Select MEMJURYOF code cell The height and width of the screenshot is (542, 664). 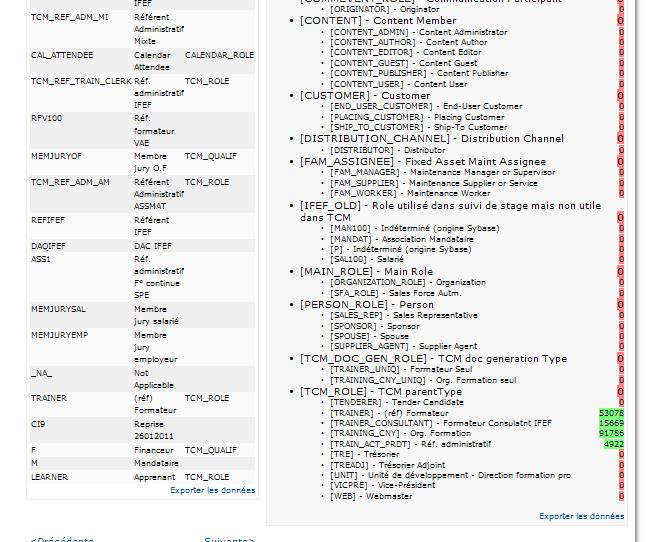click(x=56, y=157)
